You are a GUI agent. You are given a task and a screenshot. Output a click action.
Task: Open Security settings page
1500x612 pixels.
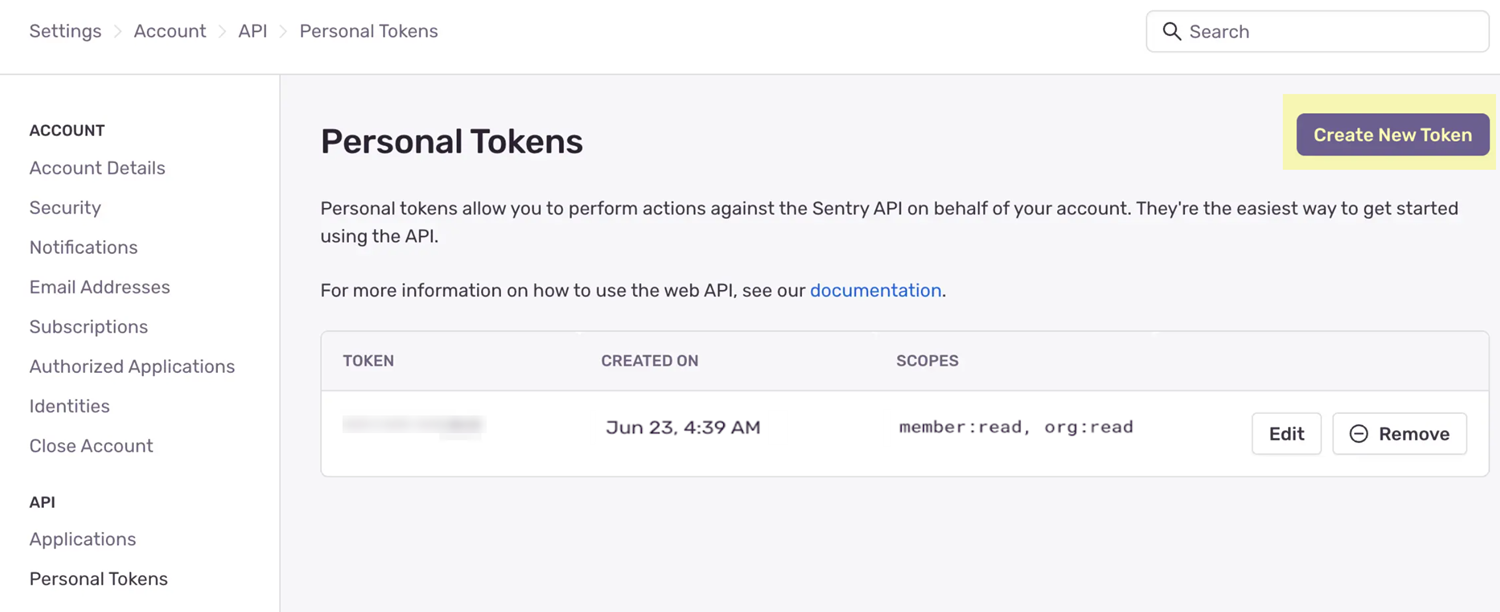[65, 208]
